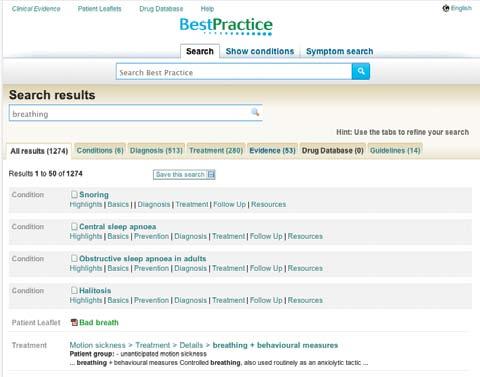Select the Search tab
The image size is (480, 377).
(200, 51)
